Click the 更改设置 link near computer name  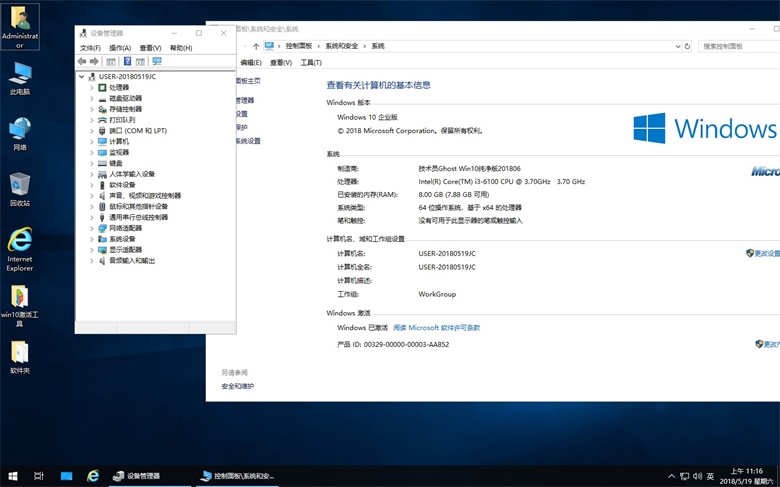click(x=765, y=254)
